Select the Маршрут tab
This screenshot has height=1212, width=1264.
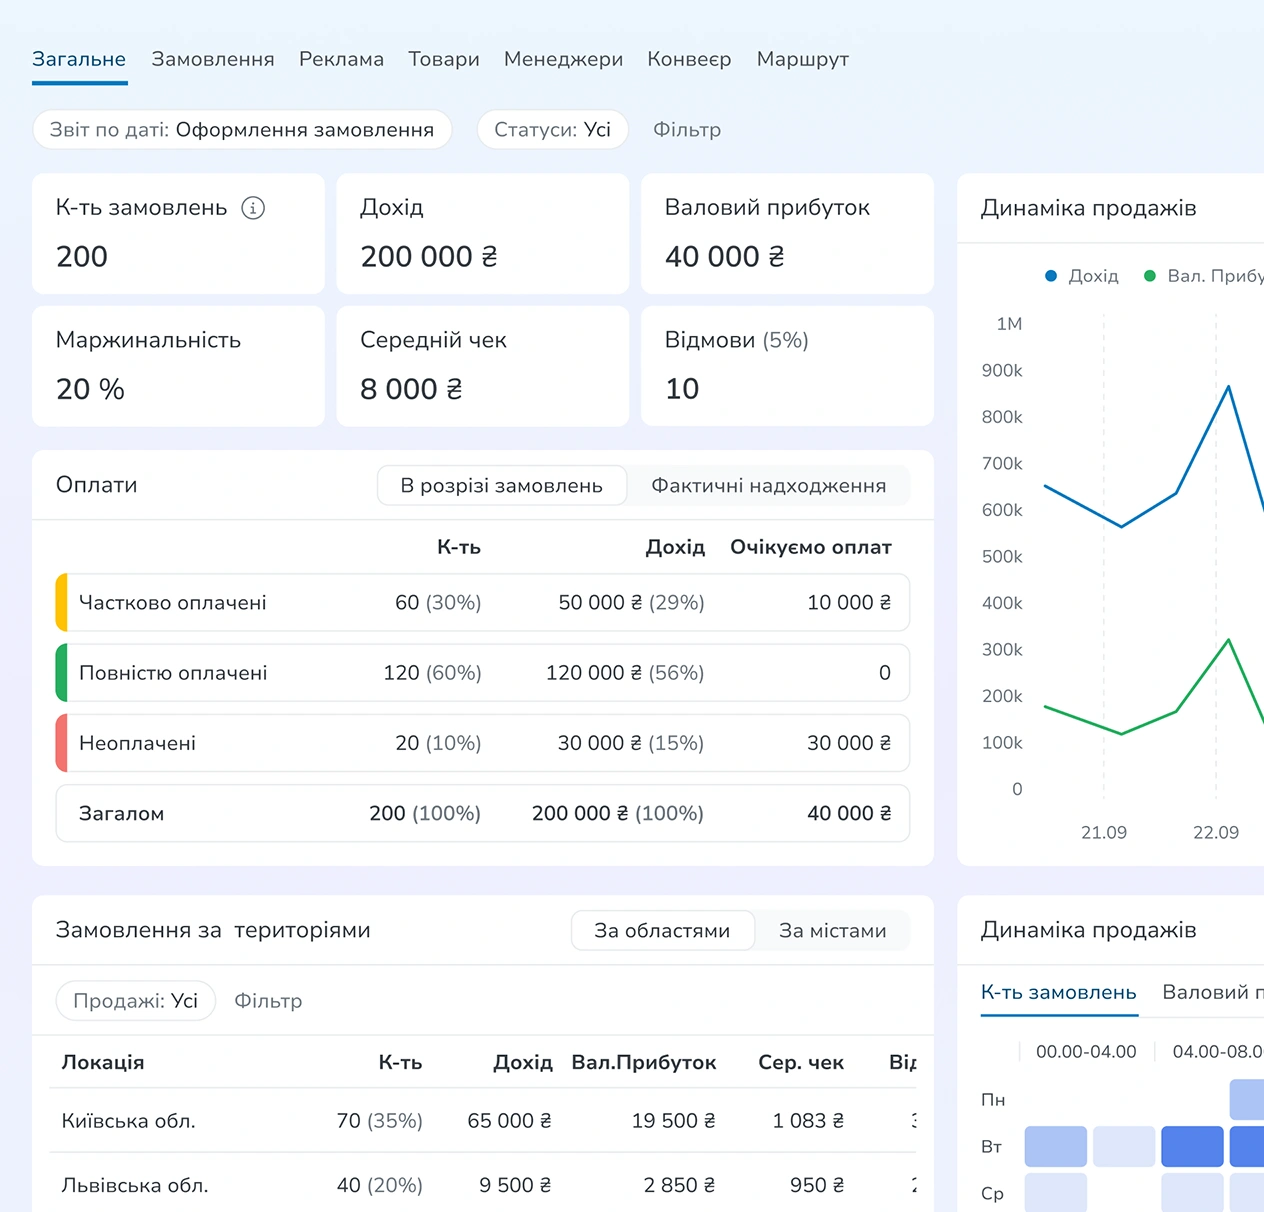[803, 59]
